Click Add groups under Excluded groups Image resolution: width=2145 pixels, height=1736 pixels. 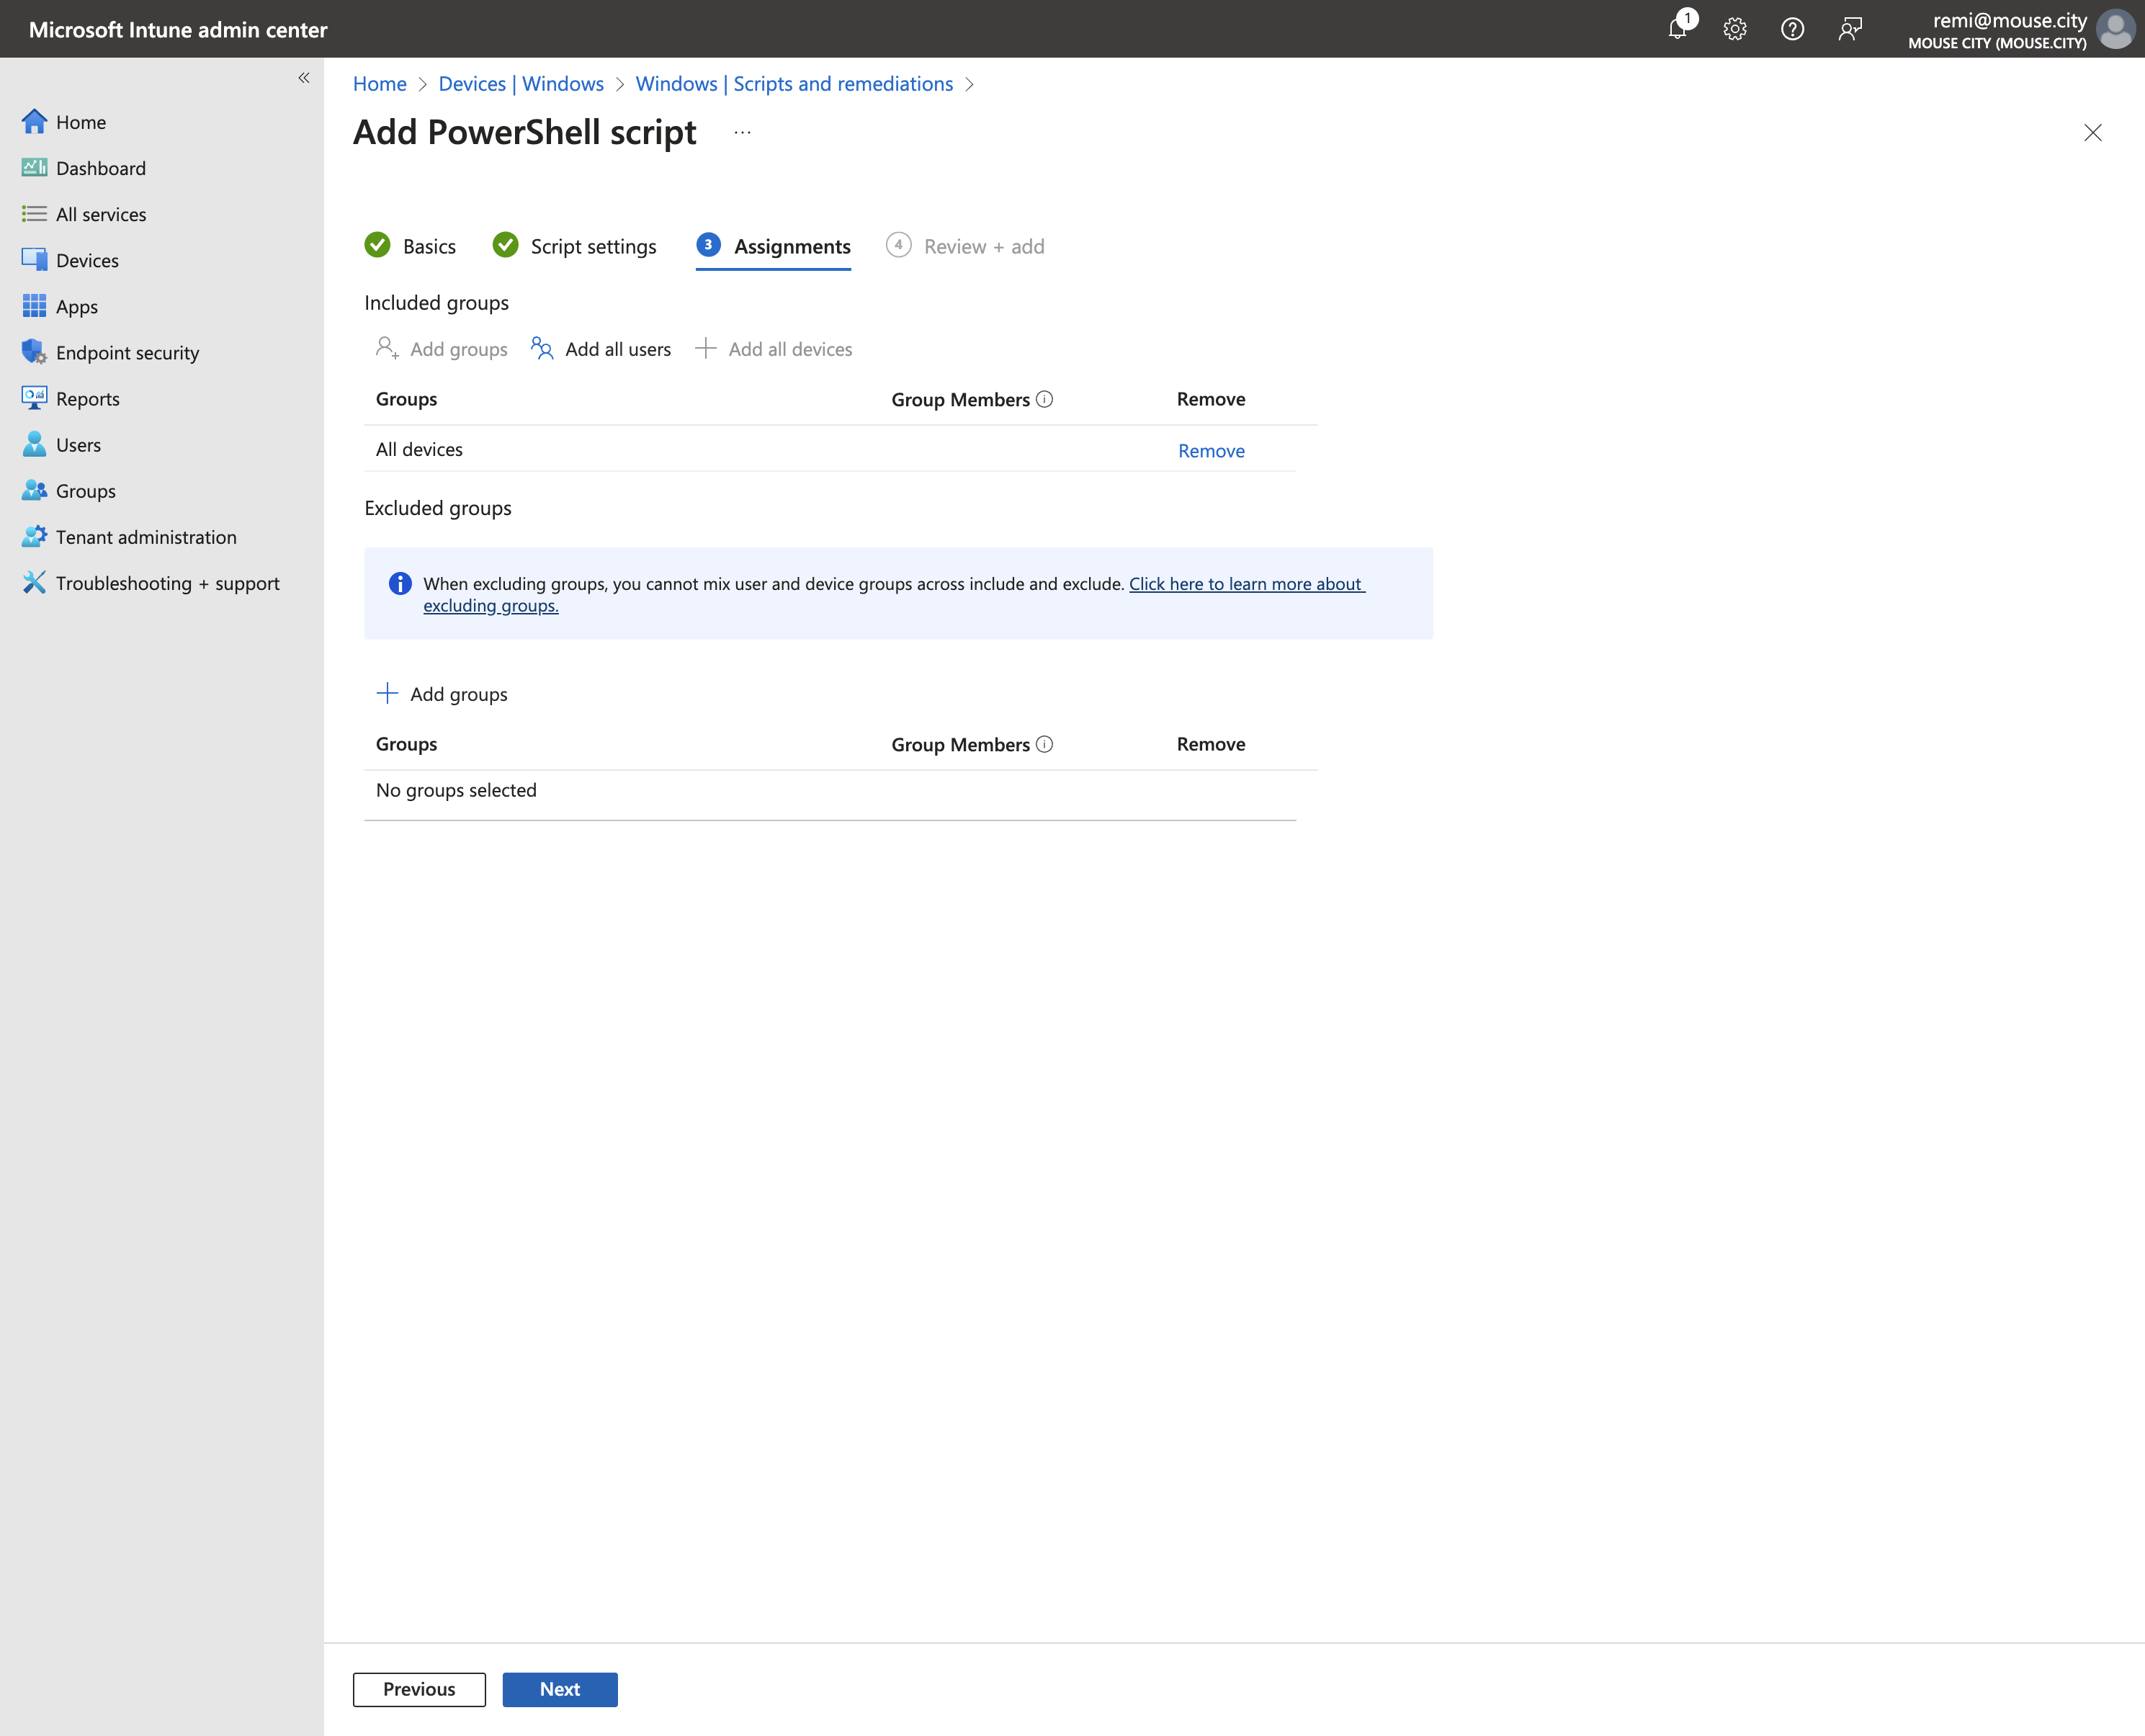click(442, 694)
